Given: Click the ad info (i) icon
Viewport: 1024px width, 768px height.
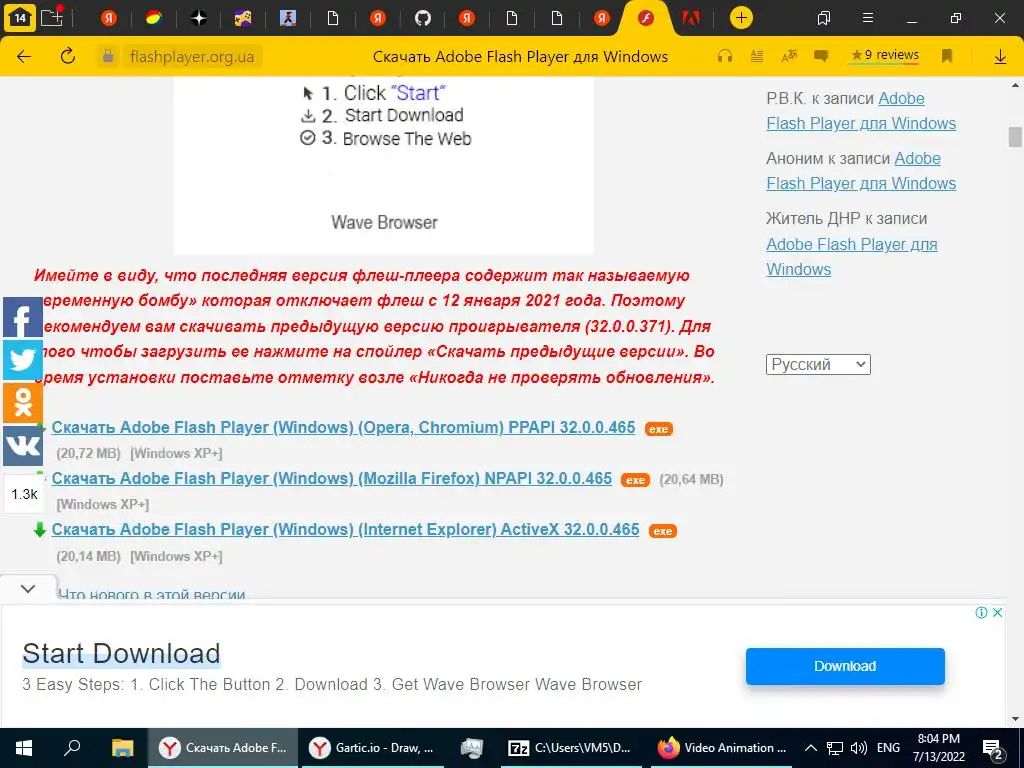Looking at the screenshot, I should point(981,612).
